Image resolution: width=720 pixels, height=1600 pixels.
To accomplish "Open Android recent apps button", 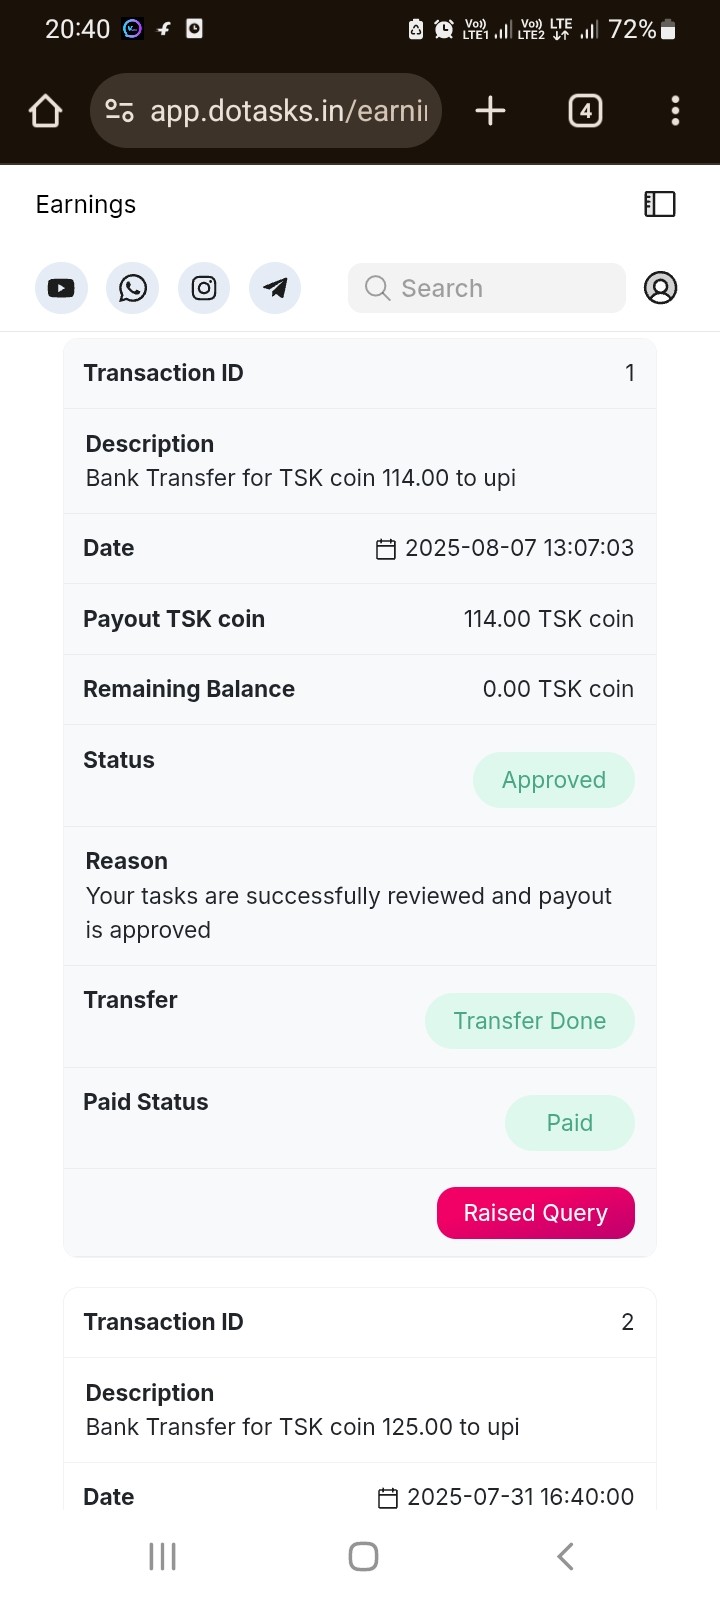I will pos(162,1556).
